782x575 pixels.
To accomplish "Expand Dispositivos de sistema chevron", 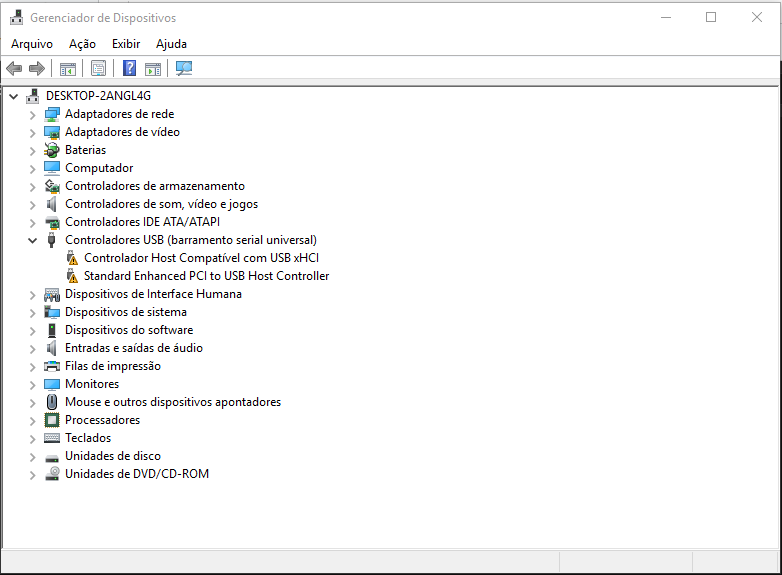I will [x=32, y=313].
